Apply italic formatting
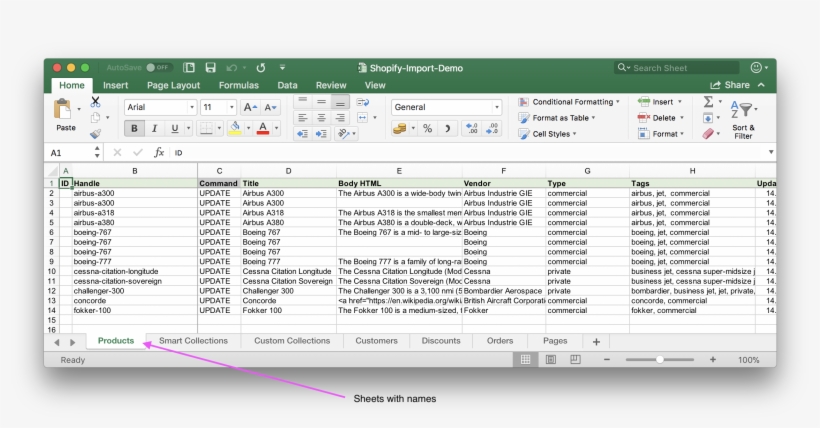This screenshot has height=428, width=820. click(x=154, y=128)
